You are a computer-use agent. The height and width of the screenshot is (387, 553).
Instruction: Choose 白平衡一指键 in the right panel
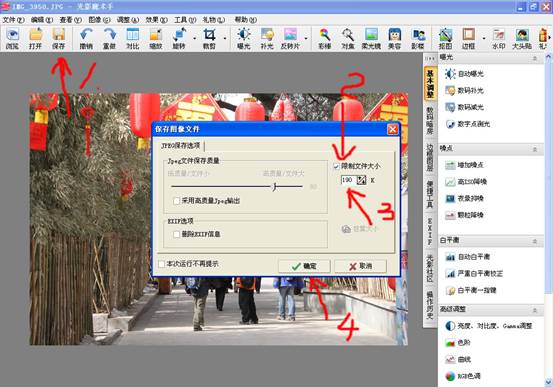click(471, 290)
